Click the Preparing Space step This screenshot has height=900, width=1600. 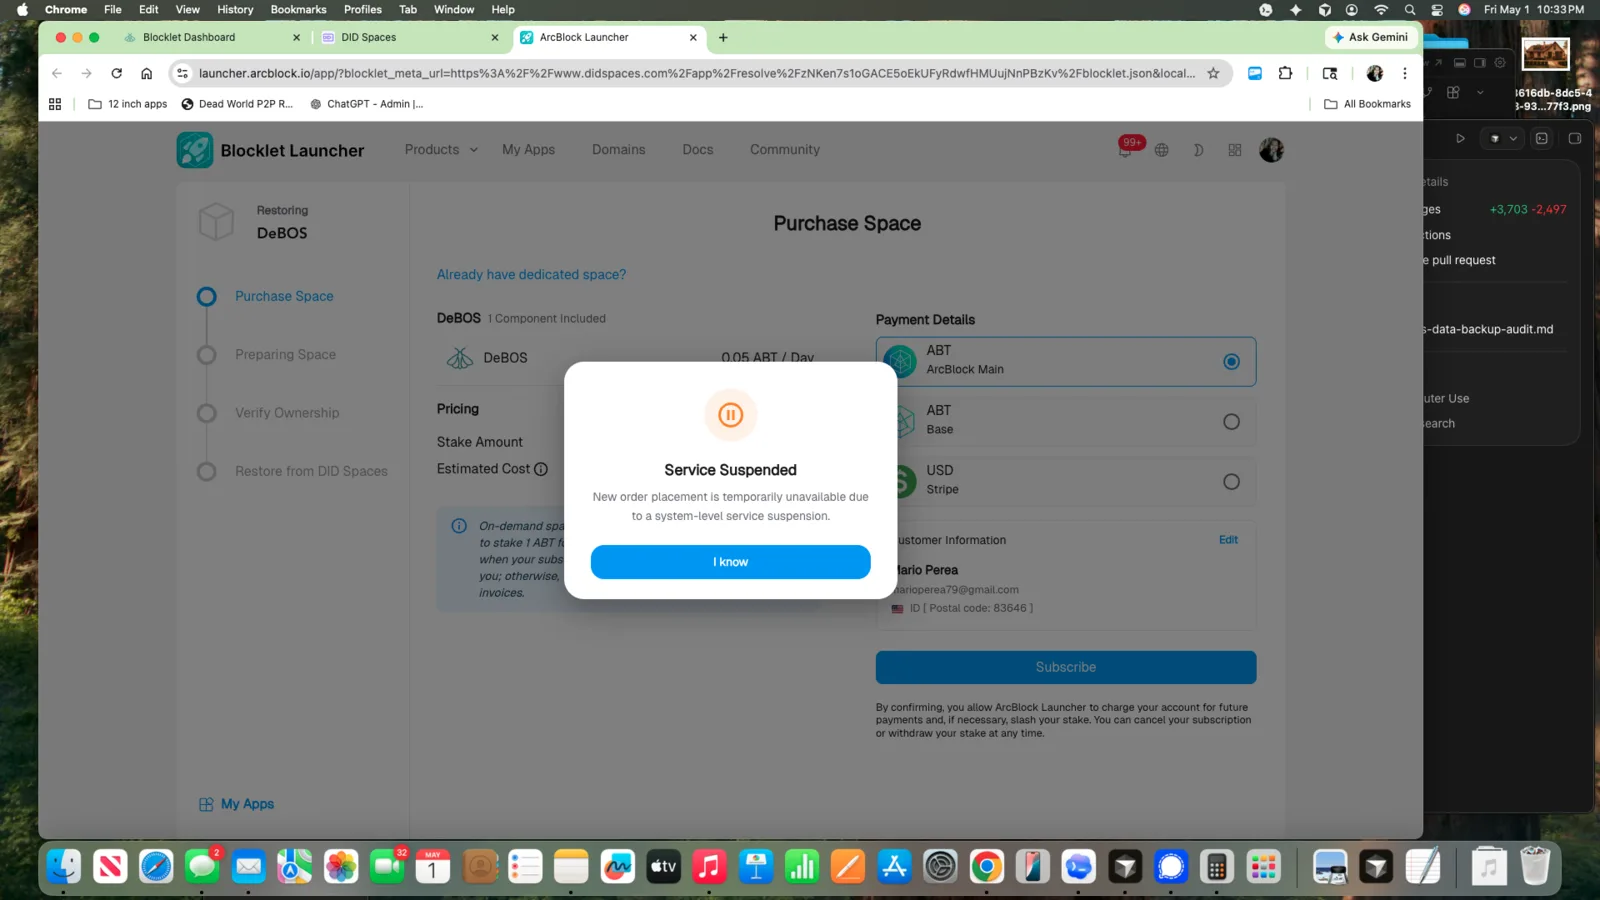[x=285, y=355]
